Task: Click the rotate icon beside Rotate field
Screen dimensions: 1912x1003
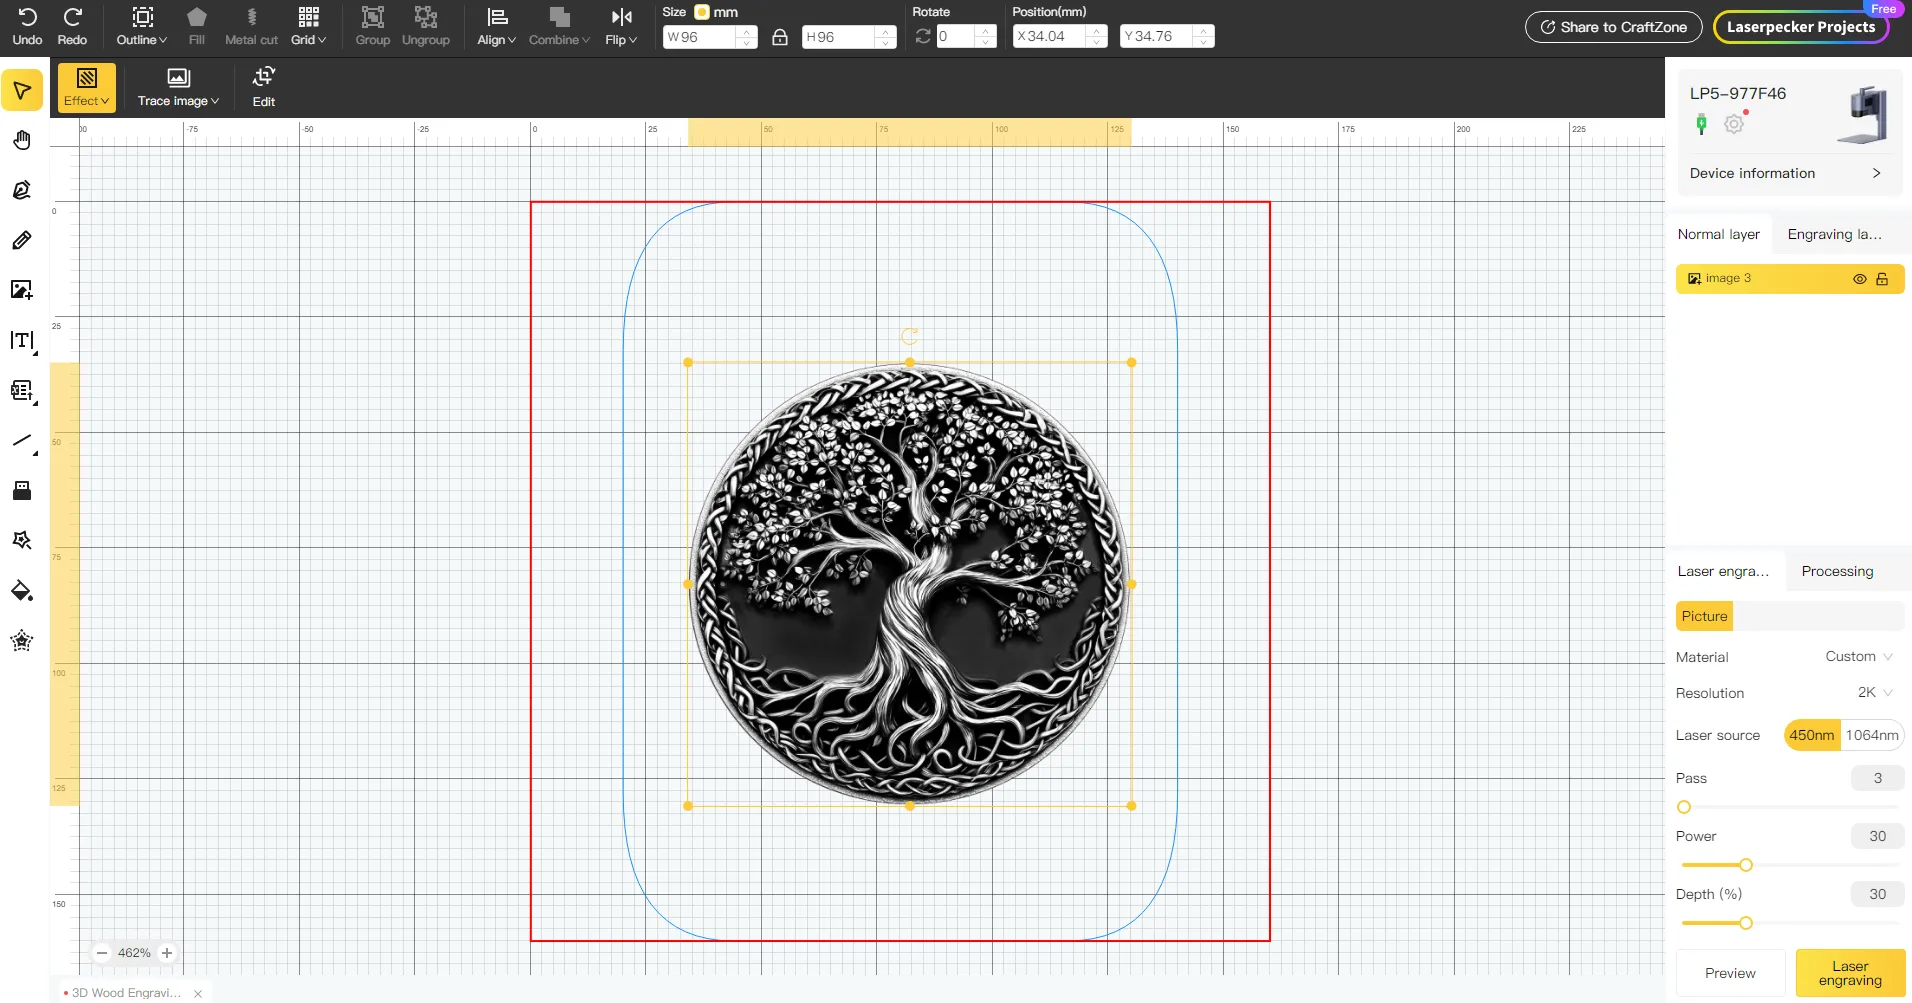Action: click(x=923, y=37)
